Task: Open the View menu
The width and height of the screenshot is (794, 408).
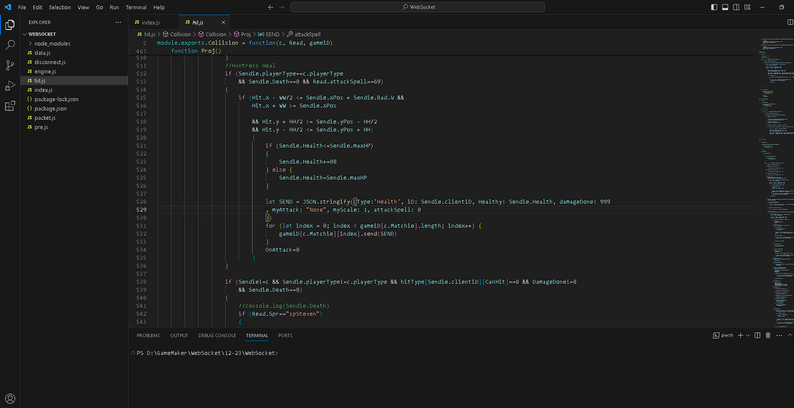Action: (x=84, y=8)
